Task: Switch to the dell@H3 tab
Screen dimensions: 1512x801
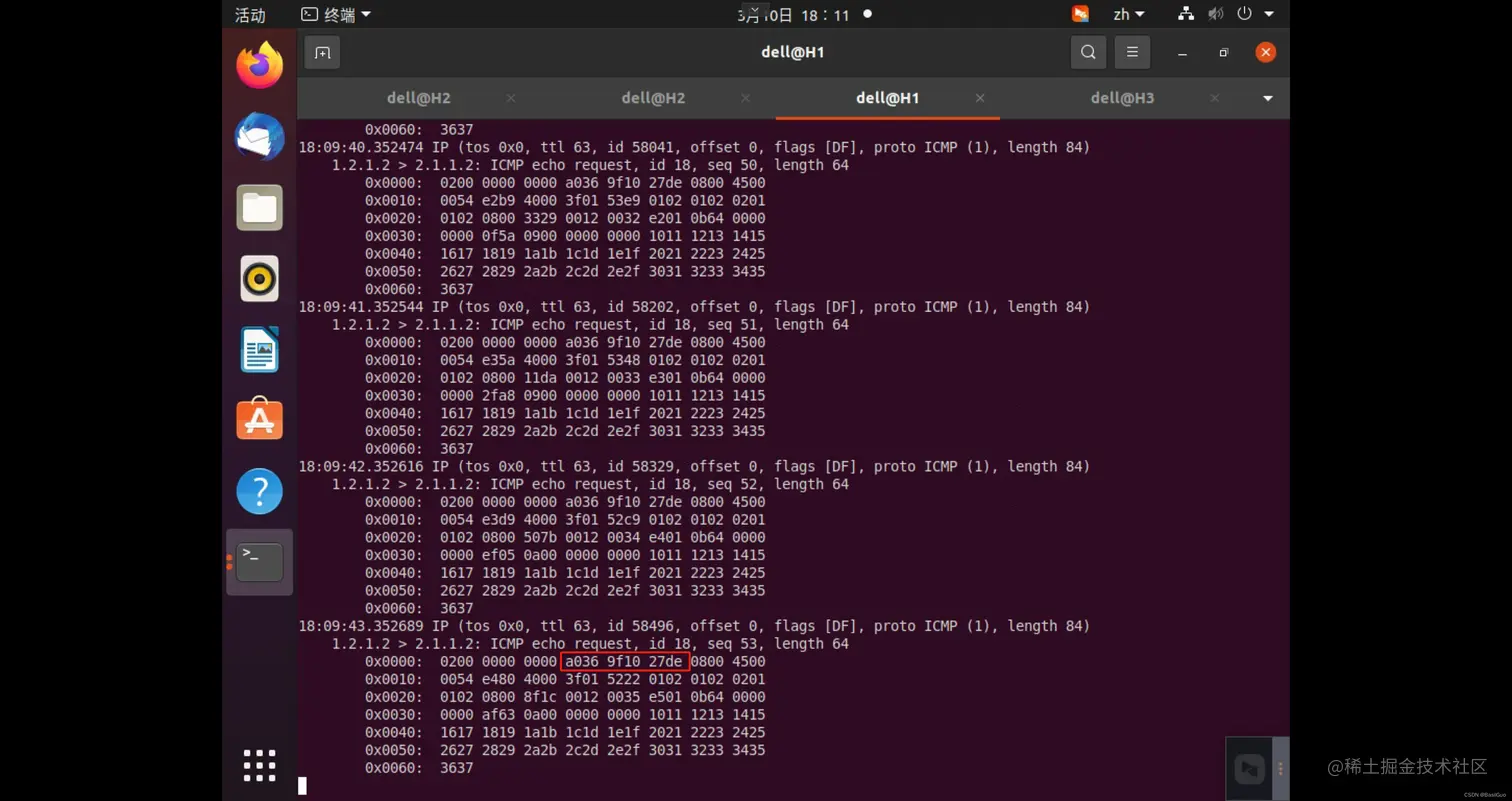Action: tap(1122, 98)
